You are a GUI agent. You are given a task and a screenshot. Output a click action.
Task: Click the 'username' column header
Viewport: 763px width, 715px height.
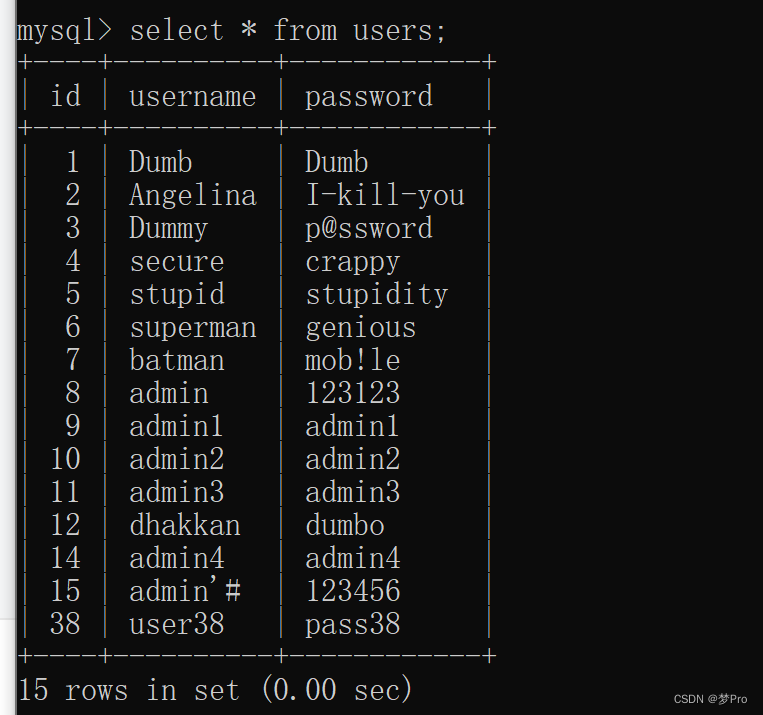192,96
